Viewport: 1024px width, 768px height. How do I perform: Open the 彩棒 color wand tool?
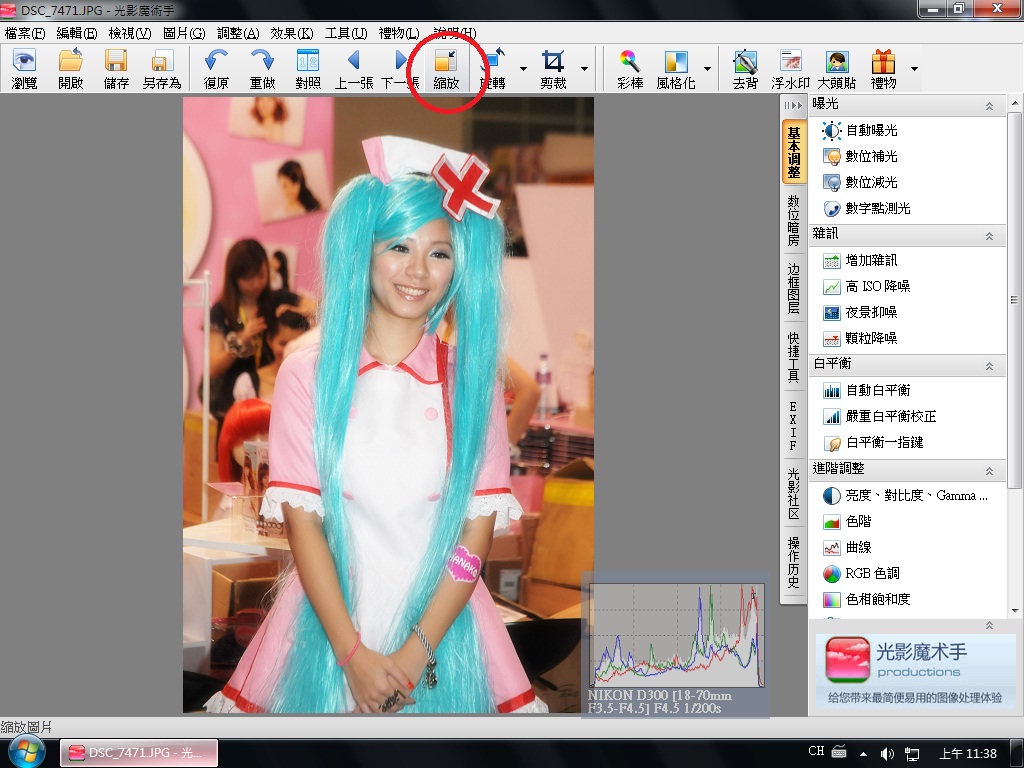[630, 69]
